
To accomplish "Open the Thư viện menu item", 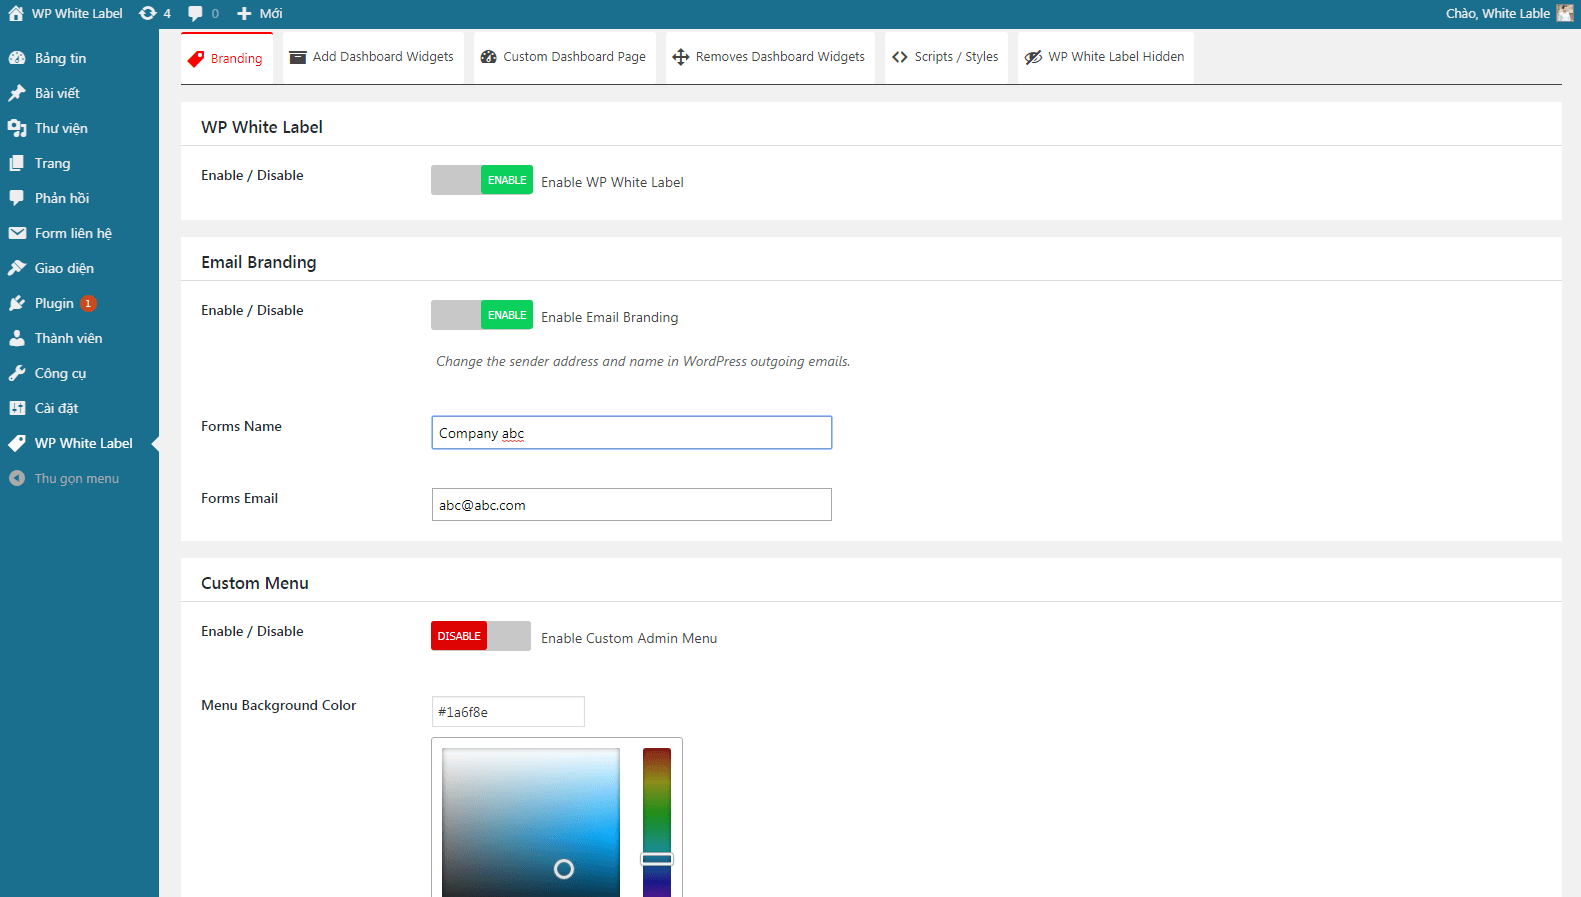I will pos(79,128).
